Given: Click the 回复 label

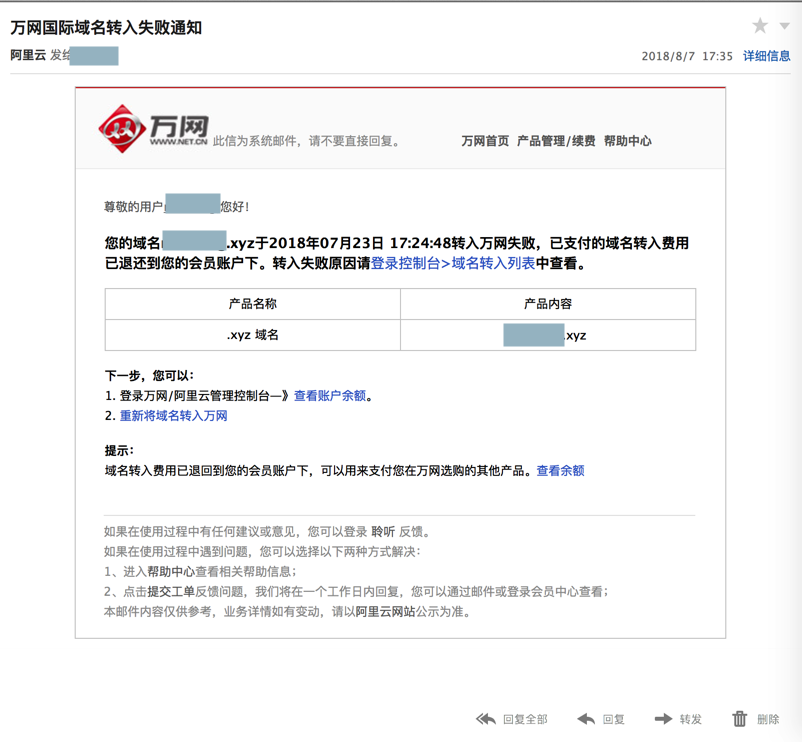Looking at the screenshot, I should pyautogui.click(x=613, y=719).
